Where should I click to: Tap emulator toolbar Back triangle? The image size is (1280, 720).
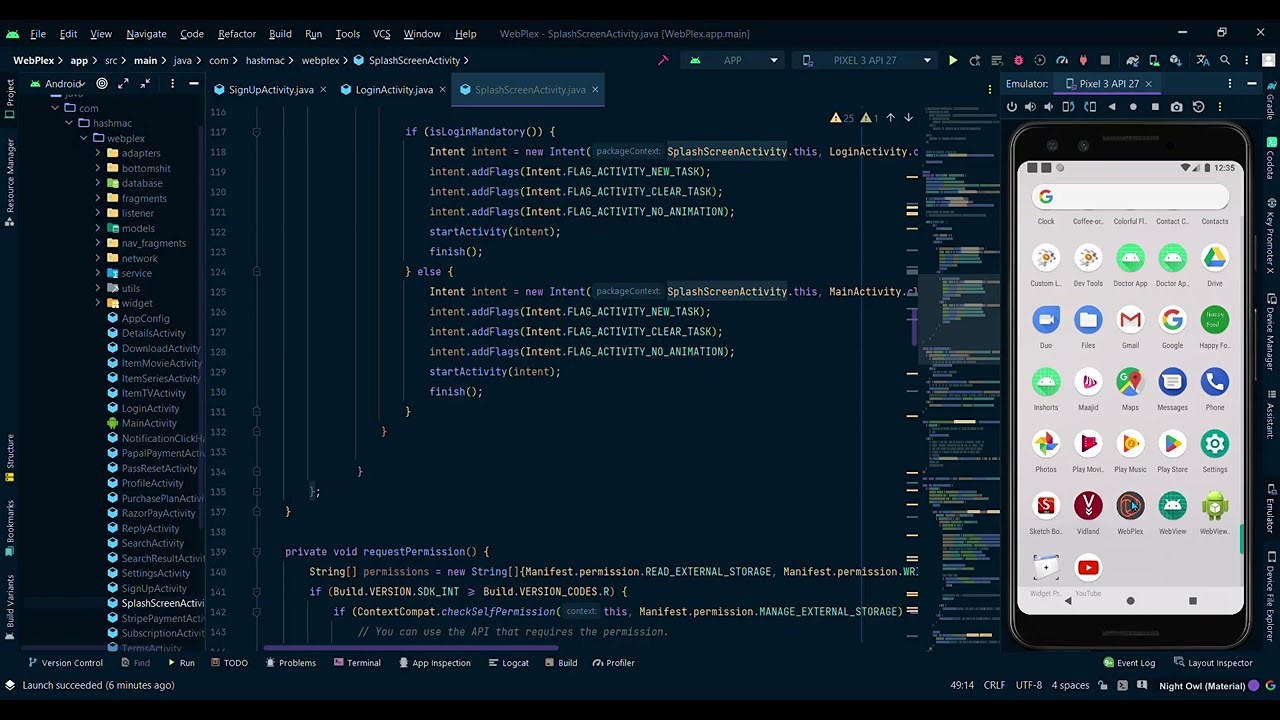point(1112,107)
